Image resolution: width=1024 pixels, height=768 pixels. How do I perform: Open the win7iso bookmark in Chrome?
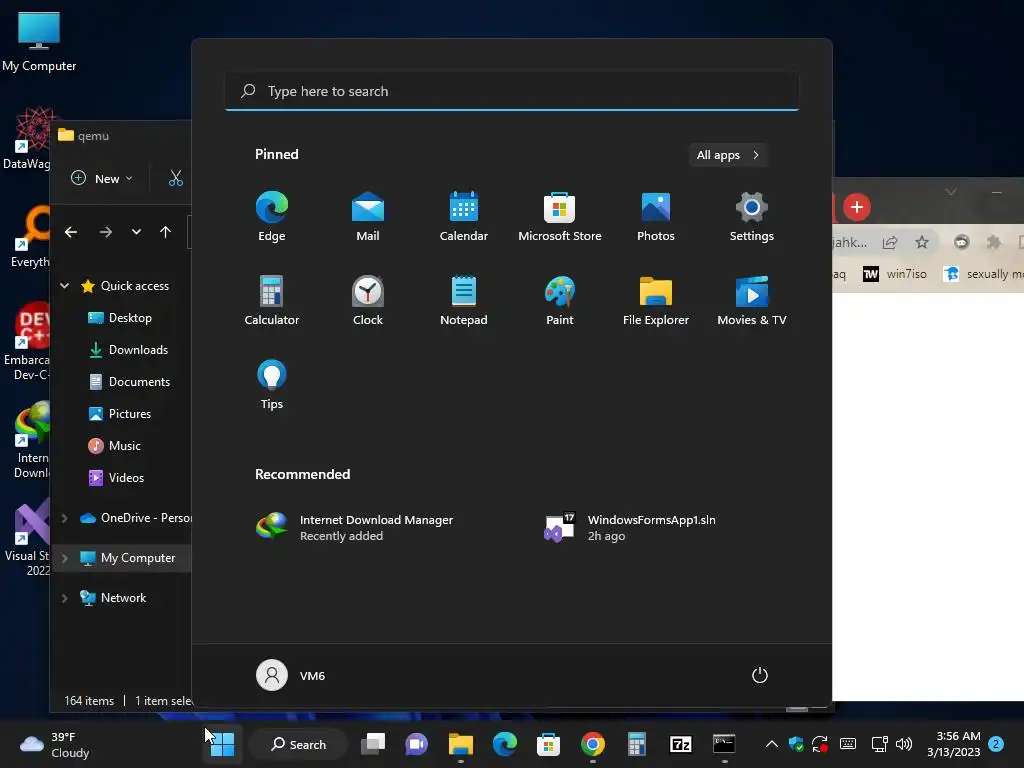tap(895, 274)
